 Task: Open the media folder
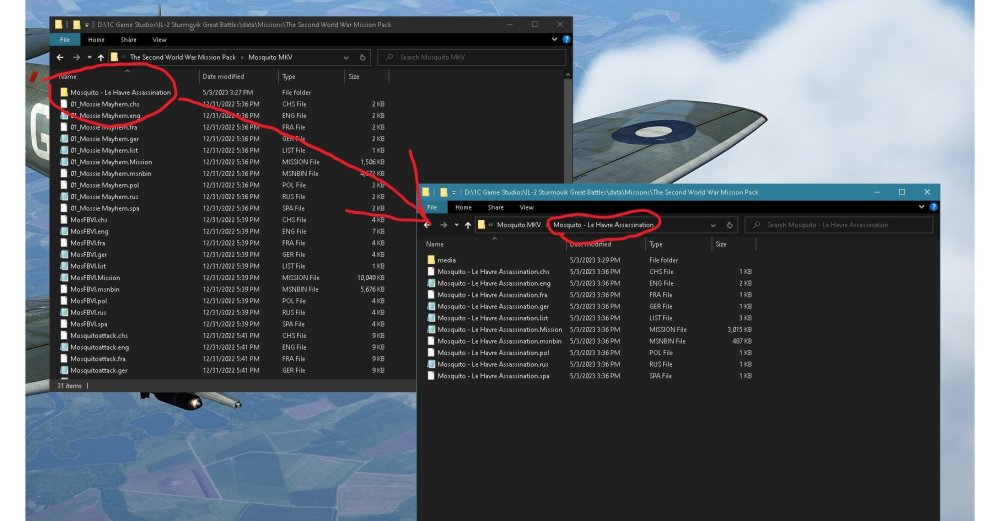(x=447, y=260)
